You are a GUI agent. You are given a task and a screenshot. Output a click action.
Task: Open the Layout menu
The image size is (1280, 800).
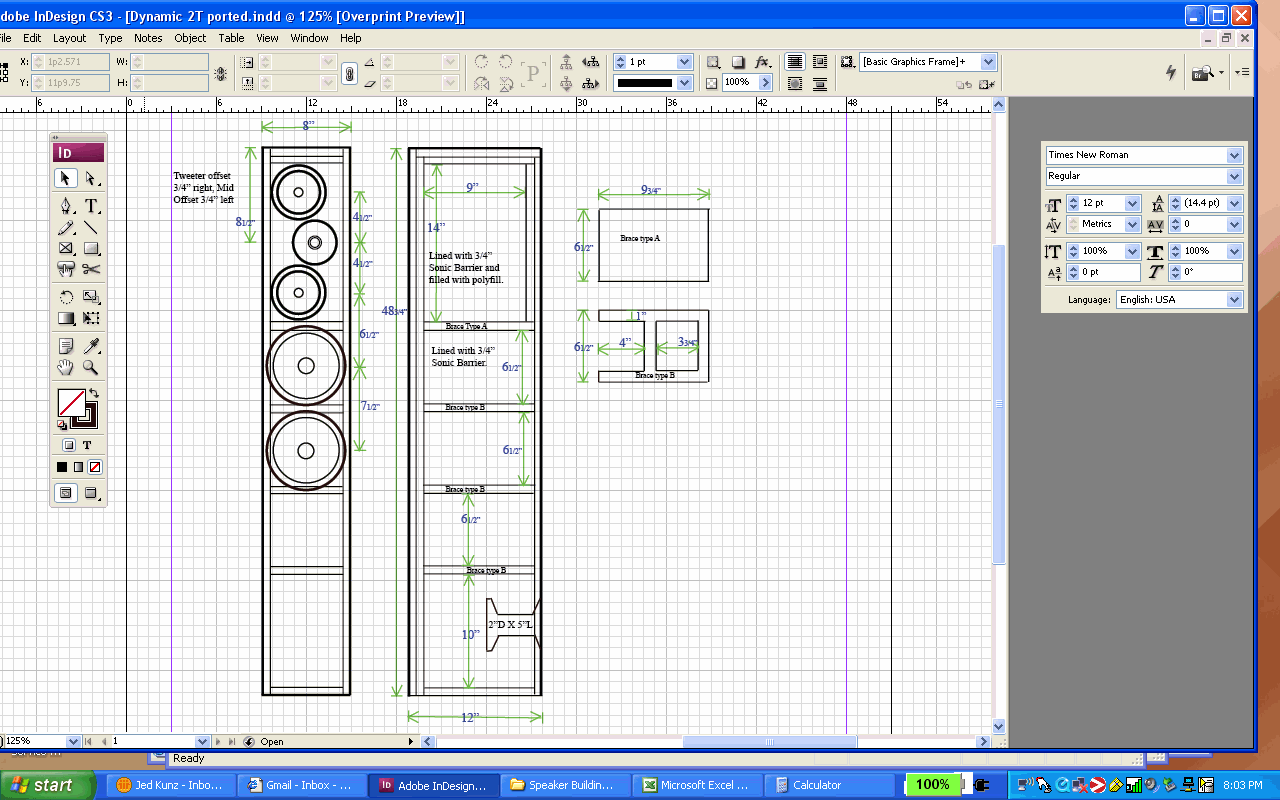pyautogui.click(x=70, y=38)
